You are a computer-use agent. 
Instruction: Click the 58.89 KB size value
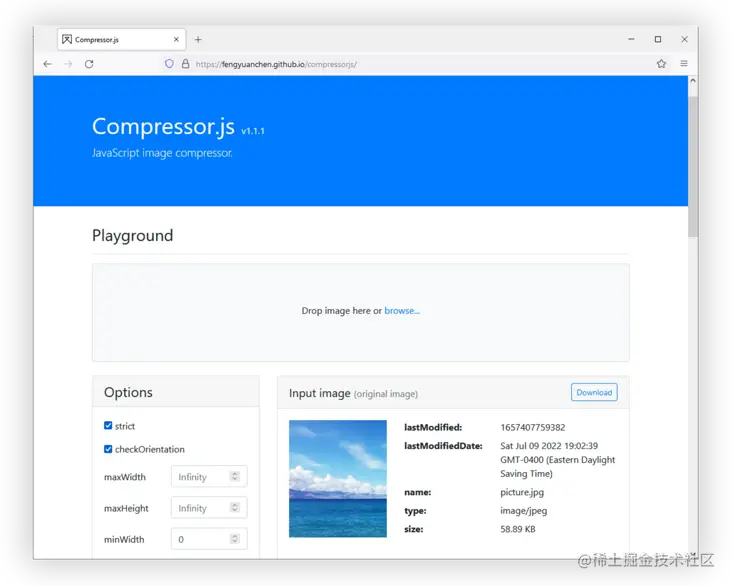point(518,529)
